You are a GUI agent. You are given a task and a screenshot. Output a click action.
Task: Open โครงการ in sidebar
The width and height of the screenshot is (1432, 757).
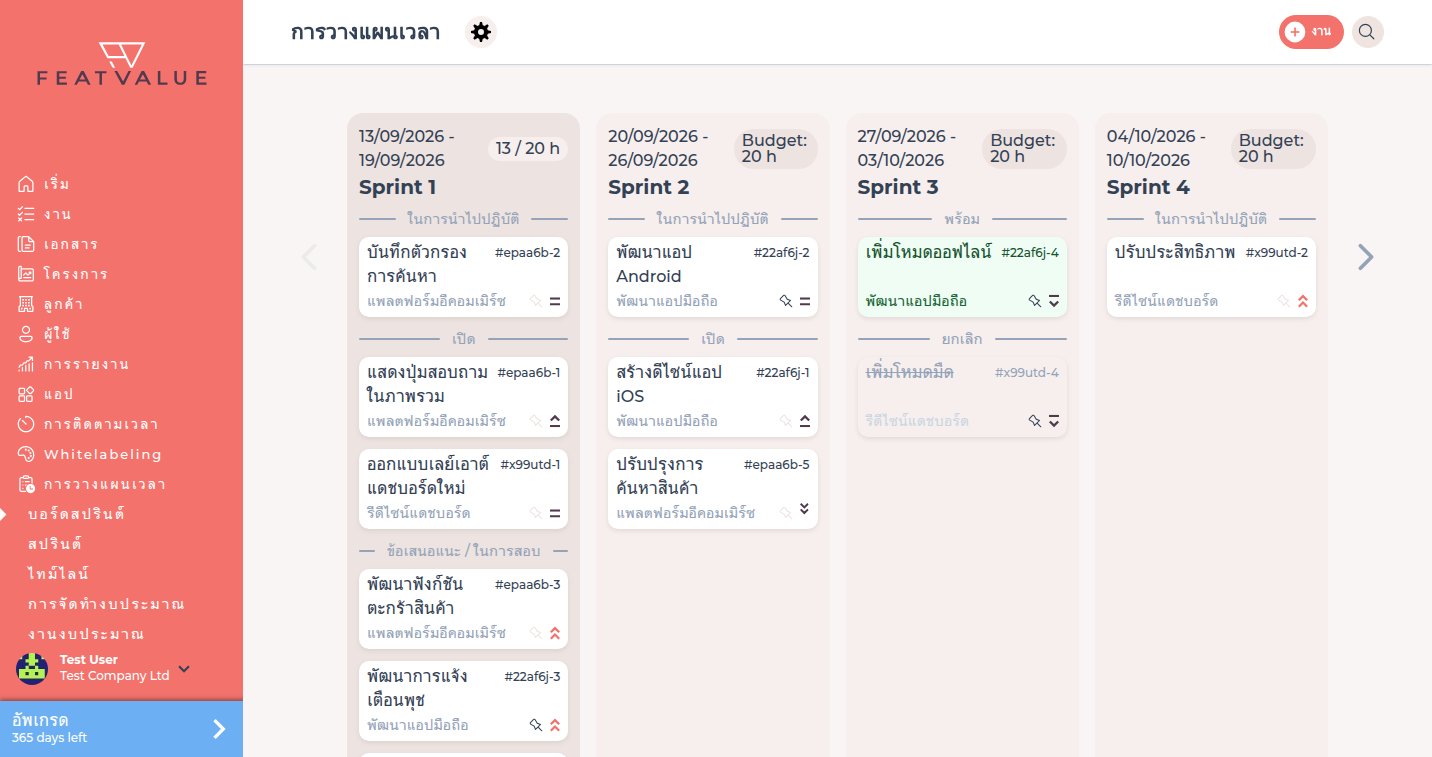[76, 274]
